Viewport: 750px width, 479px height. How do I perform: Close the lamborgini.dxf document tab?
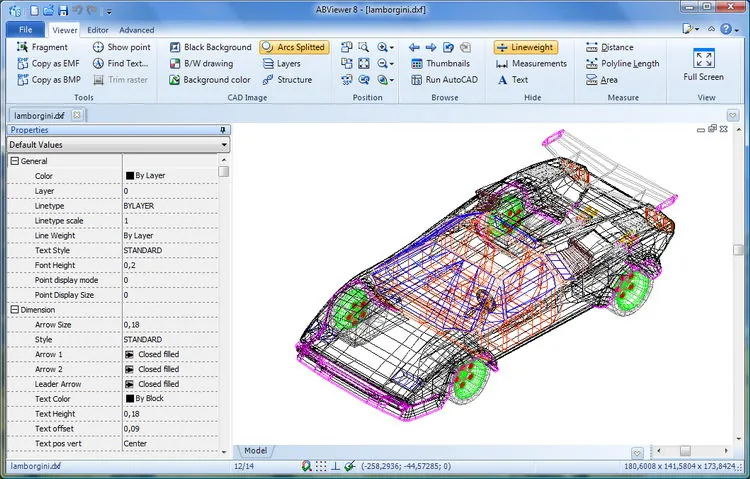tap(77, 115)
